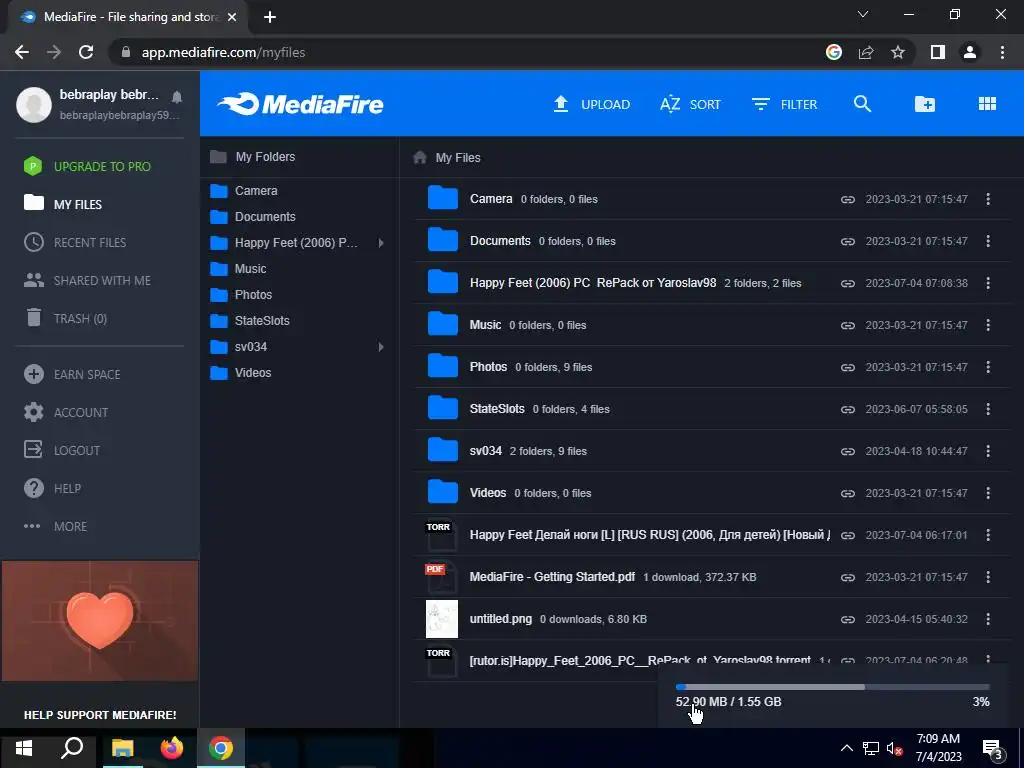
Task: Copy share link for untitled.png
Action: coord(848,619)
